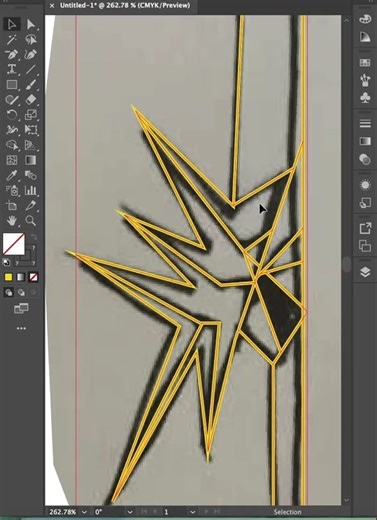Reset to default fill and stroke
The image size is (377, 520).
(6, 262)
